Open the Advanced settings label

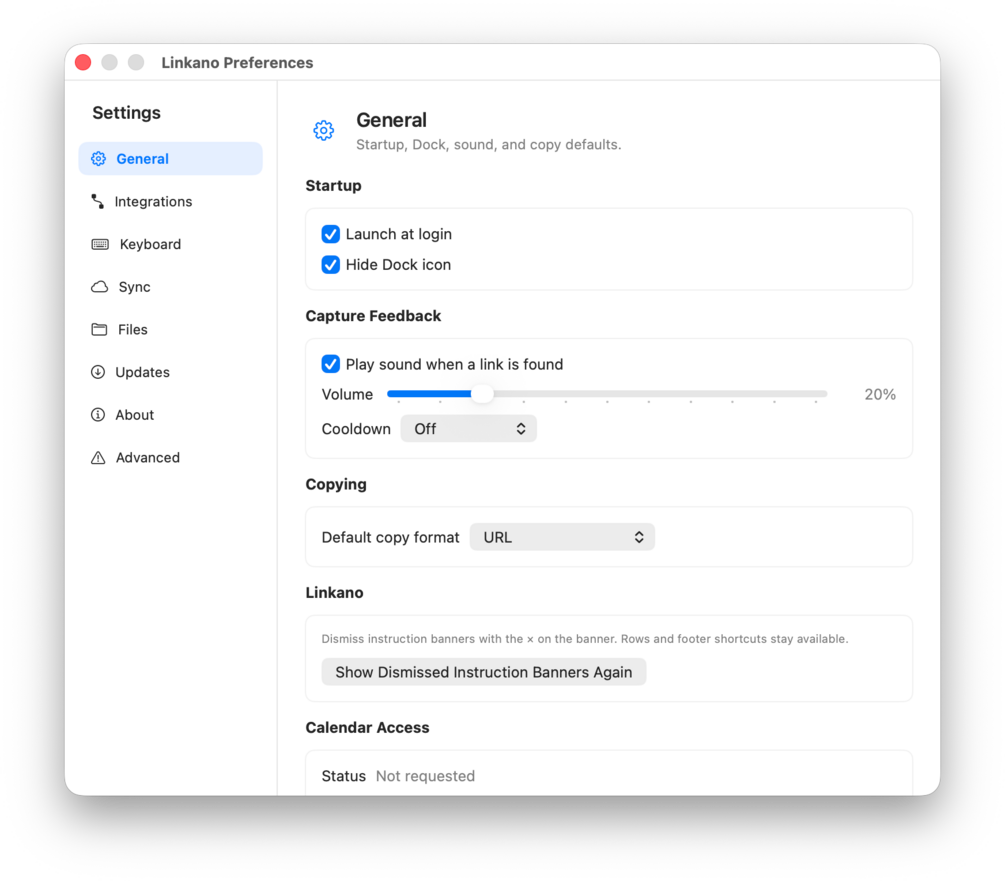[x=147, y=457]
